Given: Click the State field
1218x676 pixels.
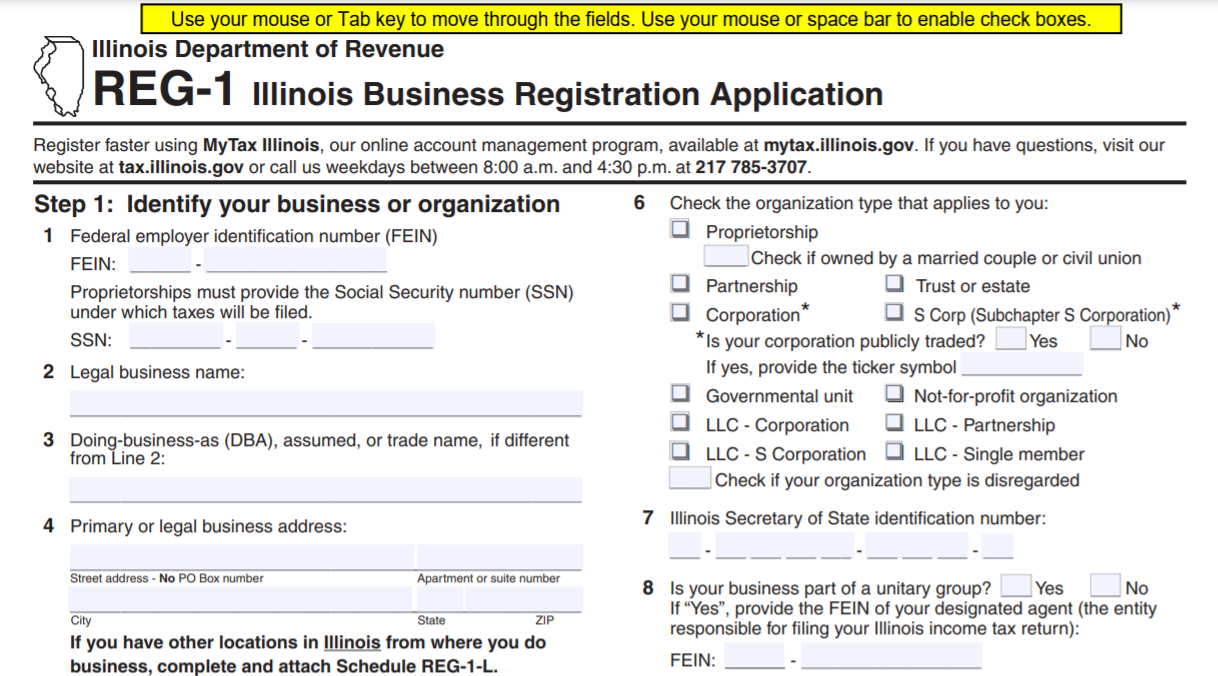Looking at the screenshot, I should click(440, 599).
